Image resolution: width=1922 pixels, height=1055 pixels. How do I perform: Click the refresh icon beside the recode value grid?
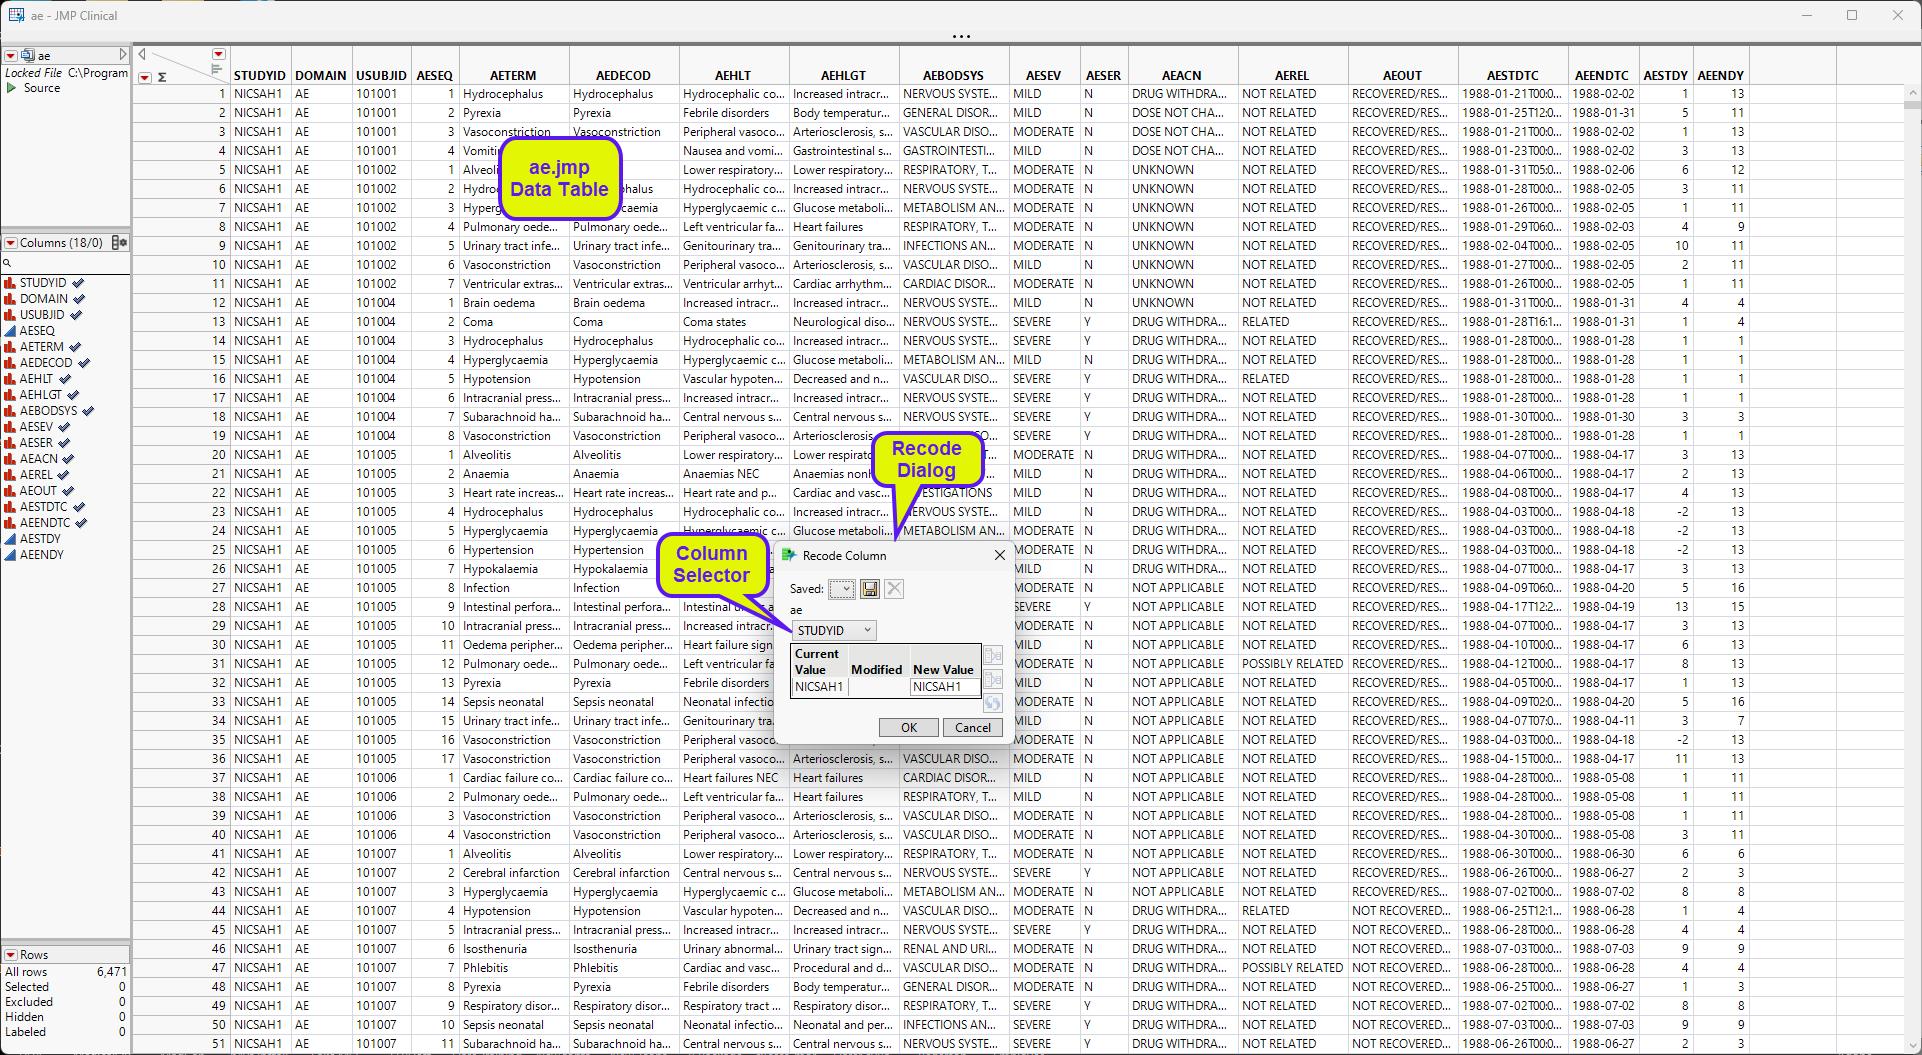pyautogui.click(x=993, y=704)
